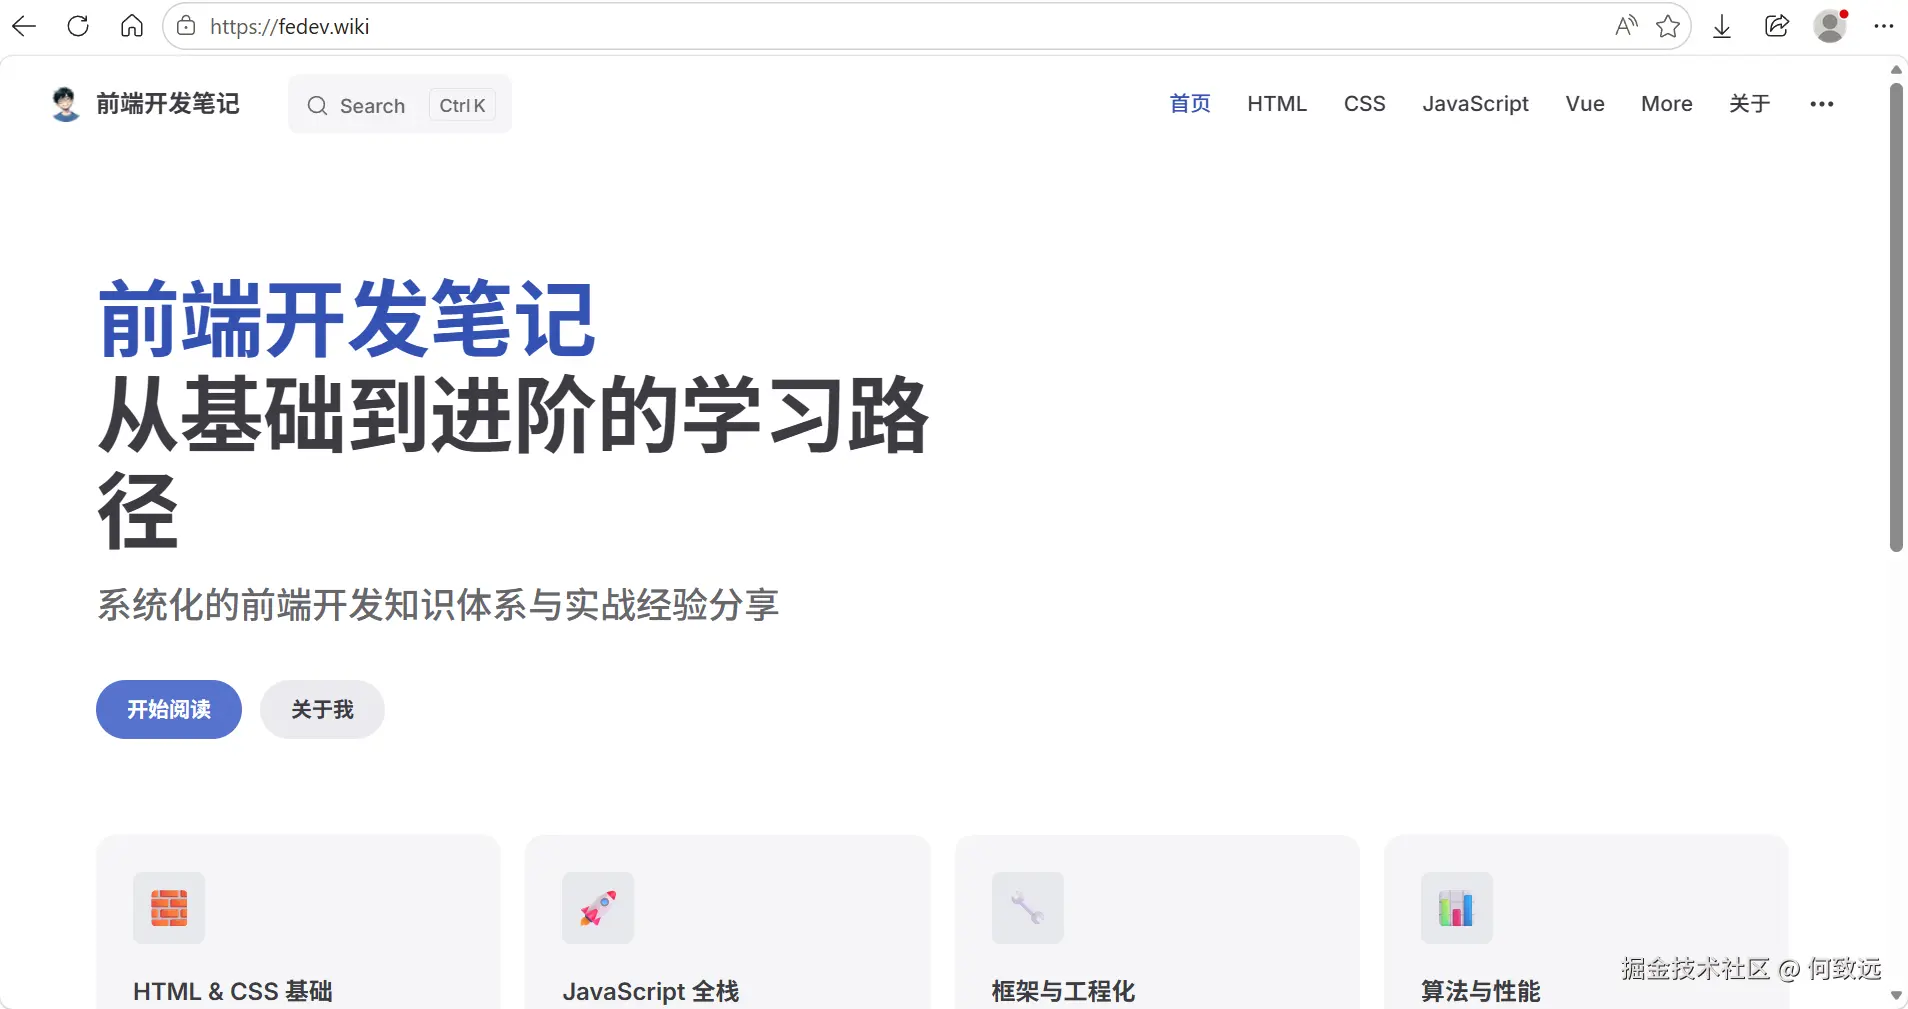This screenshot has width=1908, height=1009.
Task: Open JavaScript nav item
Action: point(1475,104)
